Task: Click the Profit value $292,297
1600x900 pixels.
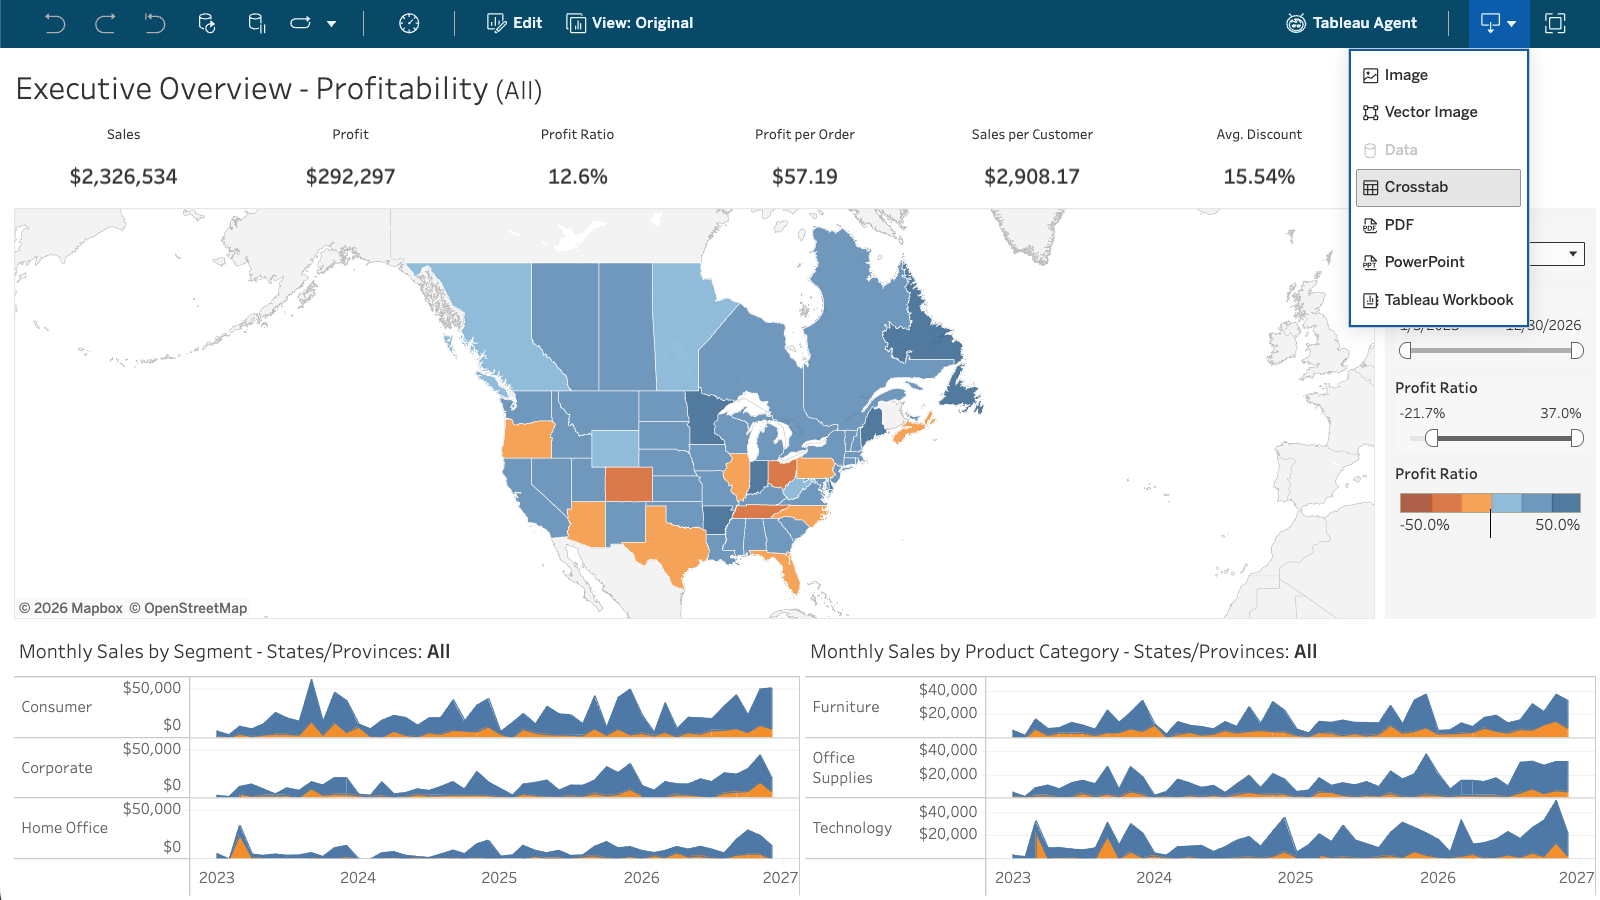Action: (x=351, y=177)
